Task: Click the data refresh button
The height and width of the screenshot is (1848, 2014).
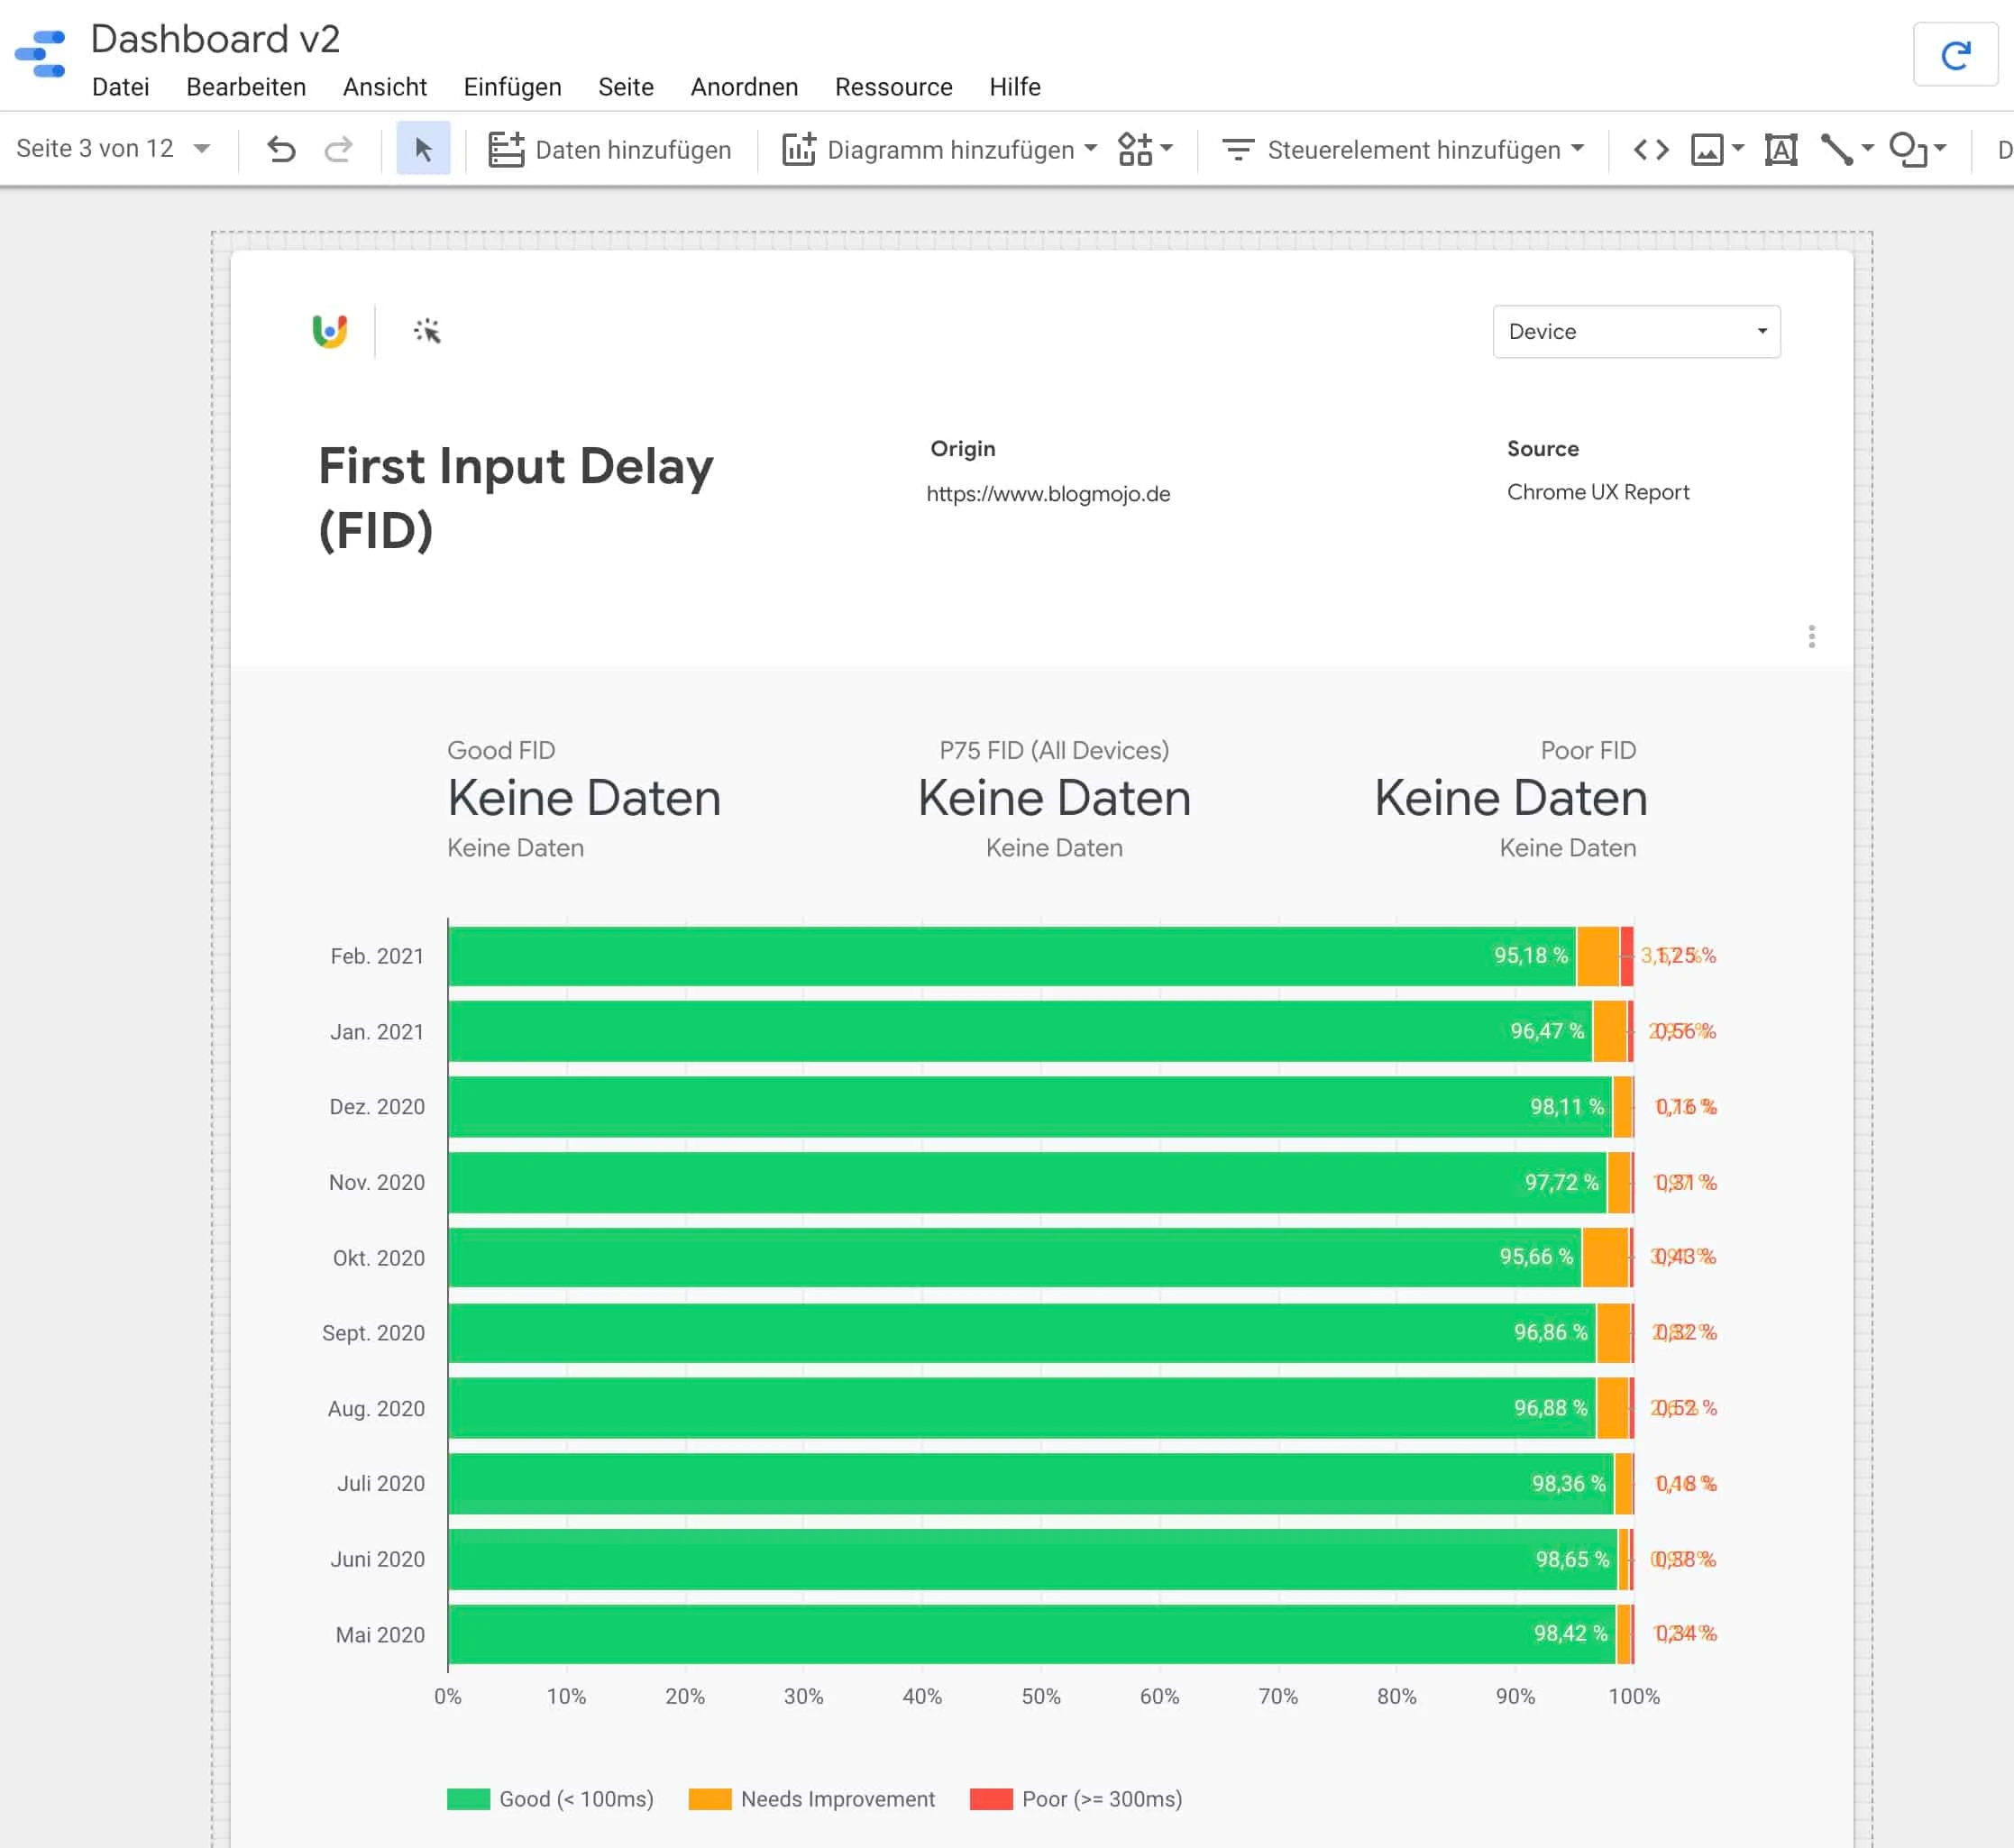Action: click(x=1956, y=54)
